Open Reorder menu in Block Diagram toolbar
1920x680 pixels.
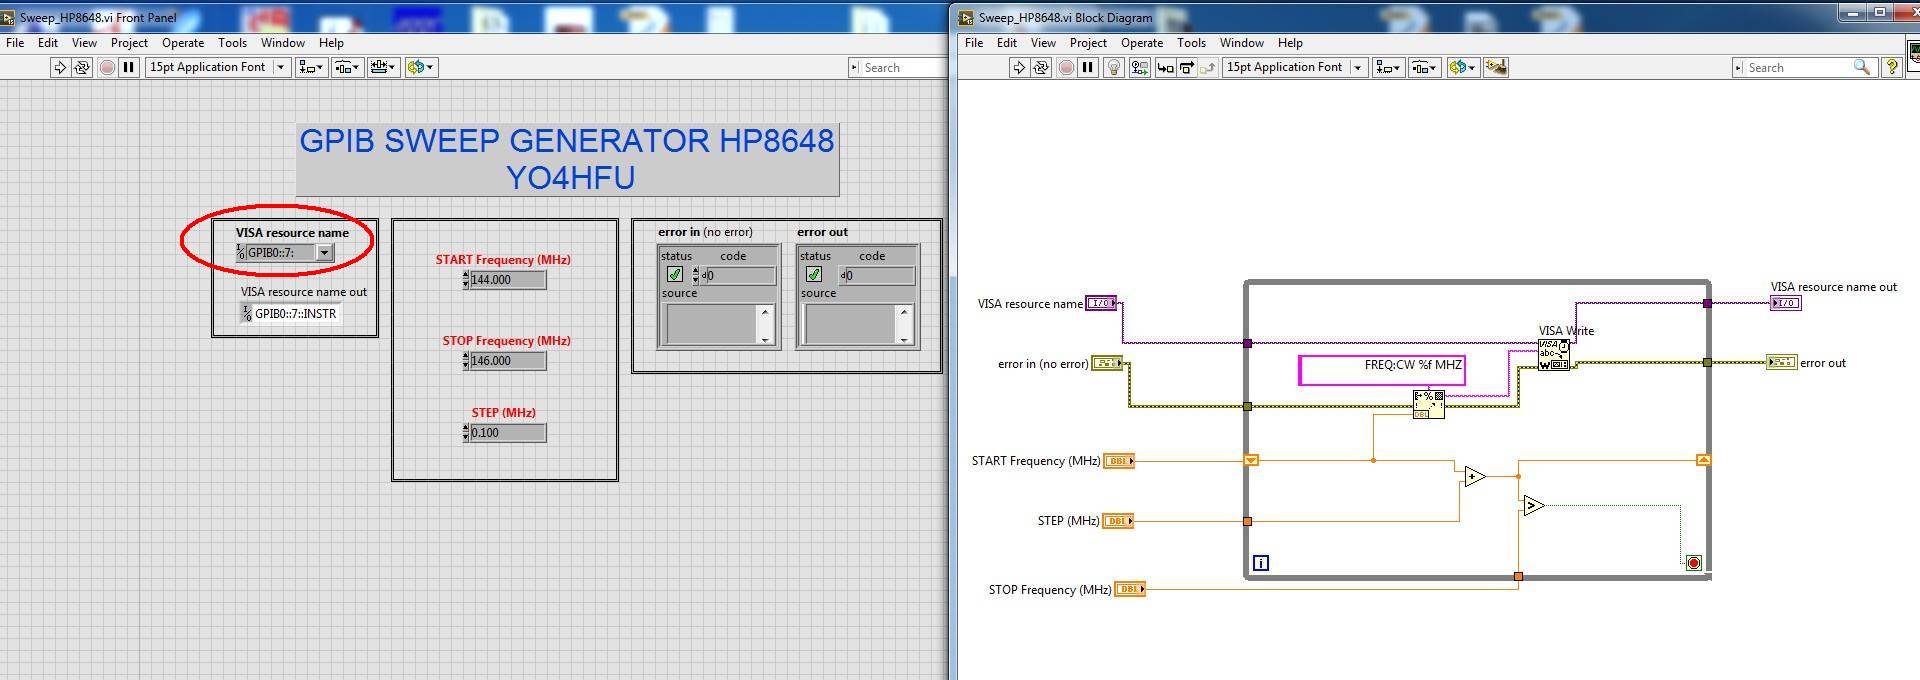(1463, 67)
